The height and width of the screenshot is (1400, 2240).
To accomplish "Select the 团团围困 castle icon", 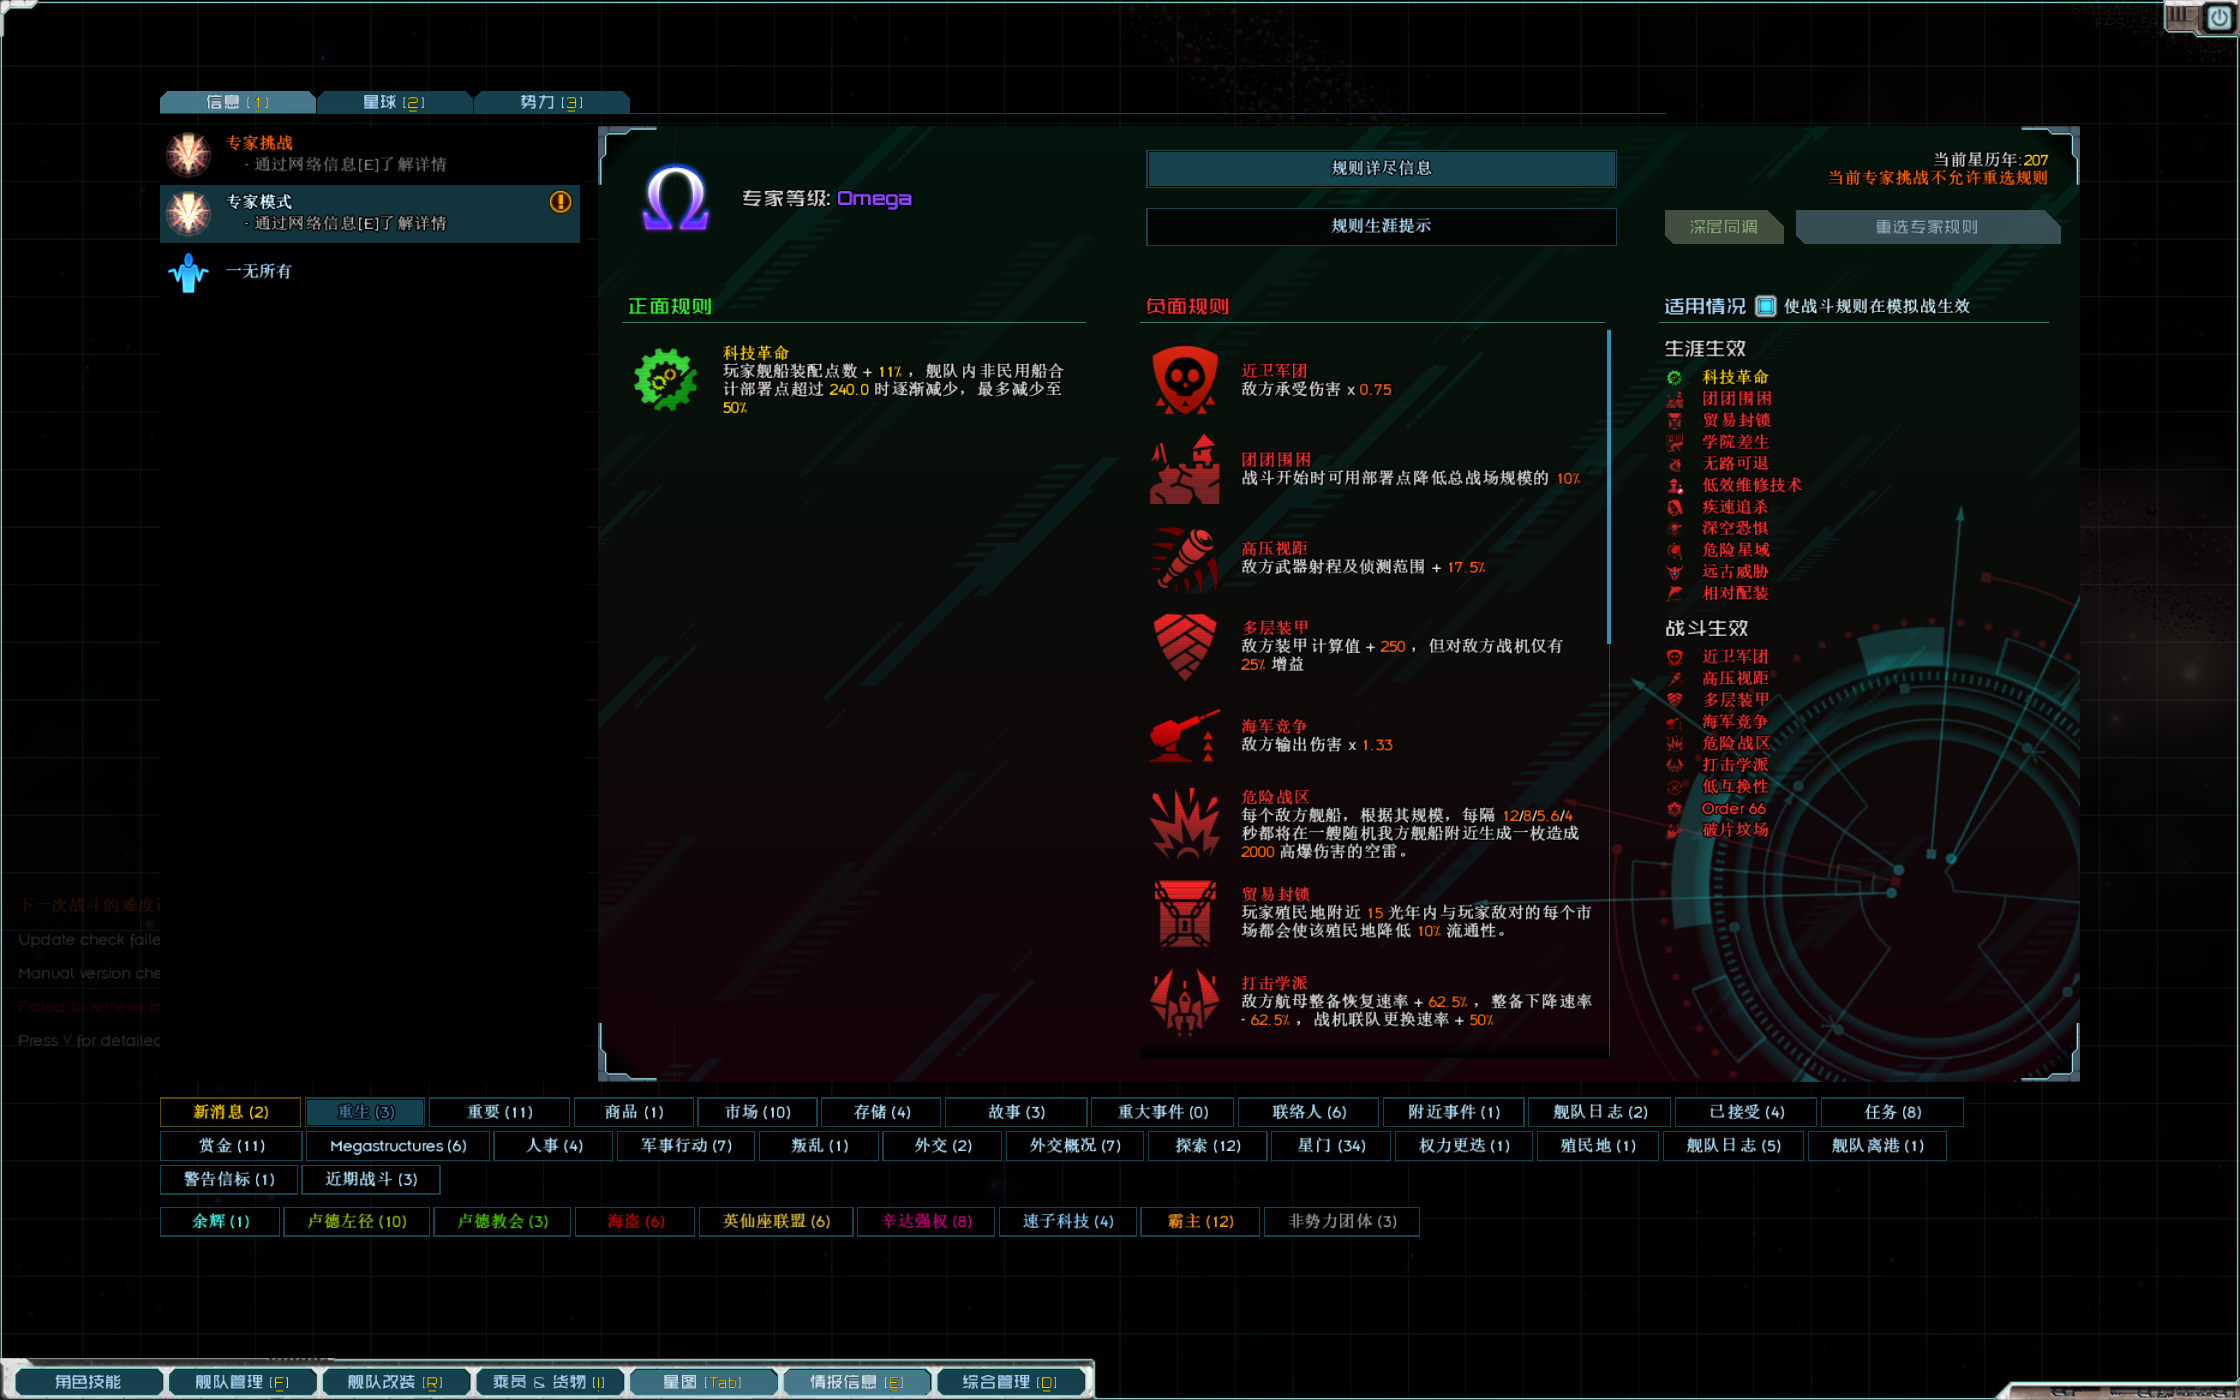I will [x=1184, y=469].
